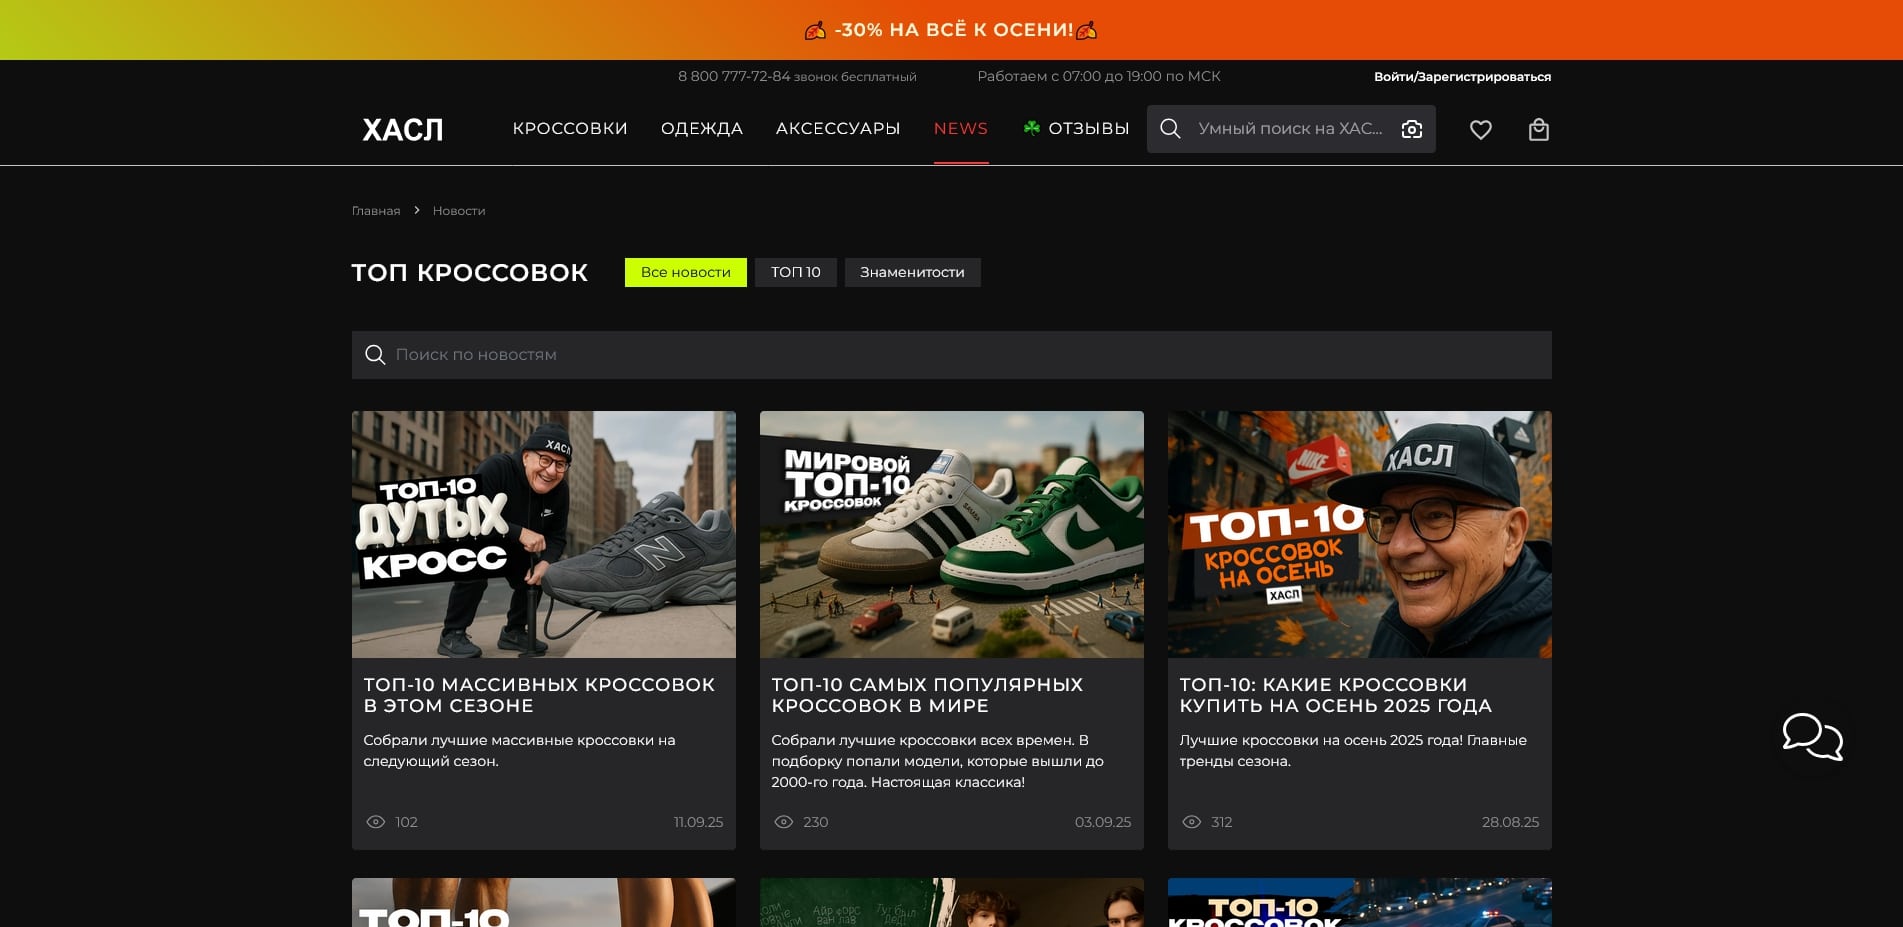Select the 'Все новости' filter
Image resolution: width=1903 pixels, height=927 pixels.
tap(685, 272)
